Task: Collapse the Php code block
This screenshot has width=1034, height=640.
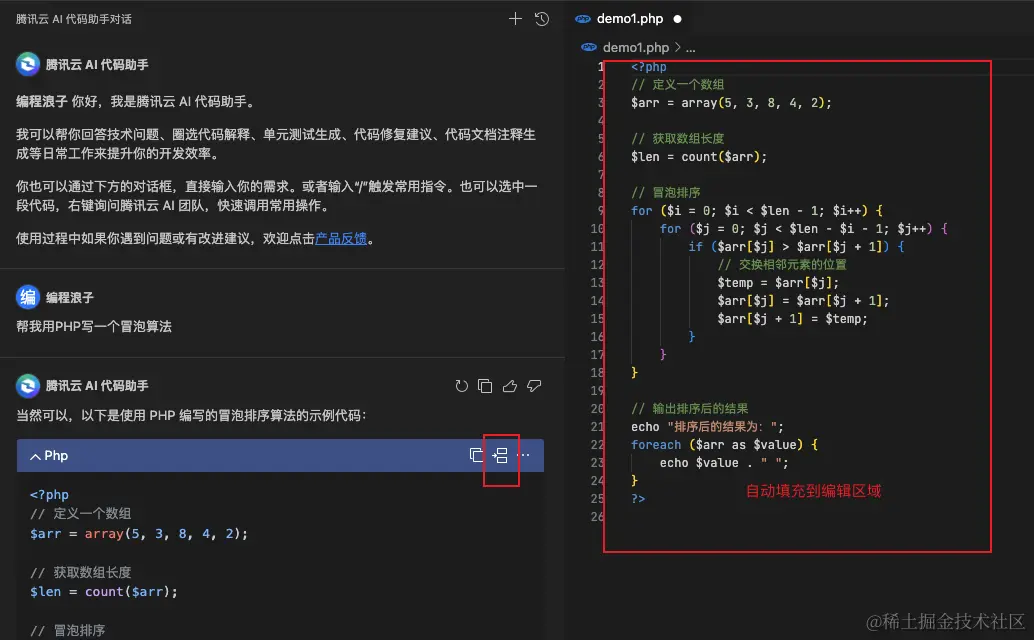Action: tap(35, 456)
